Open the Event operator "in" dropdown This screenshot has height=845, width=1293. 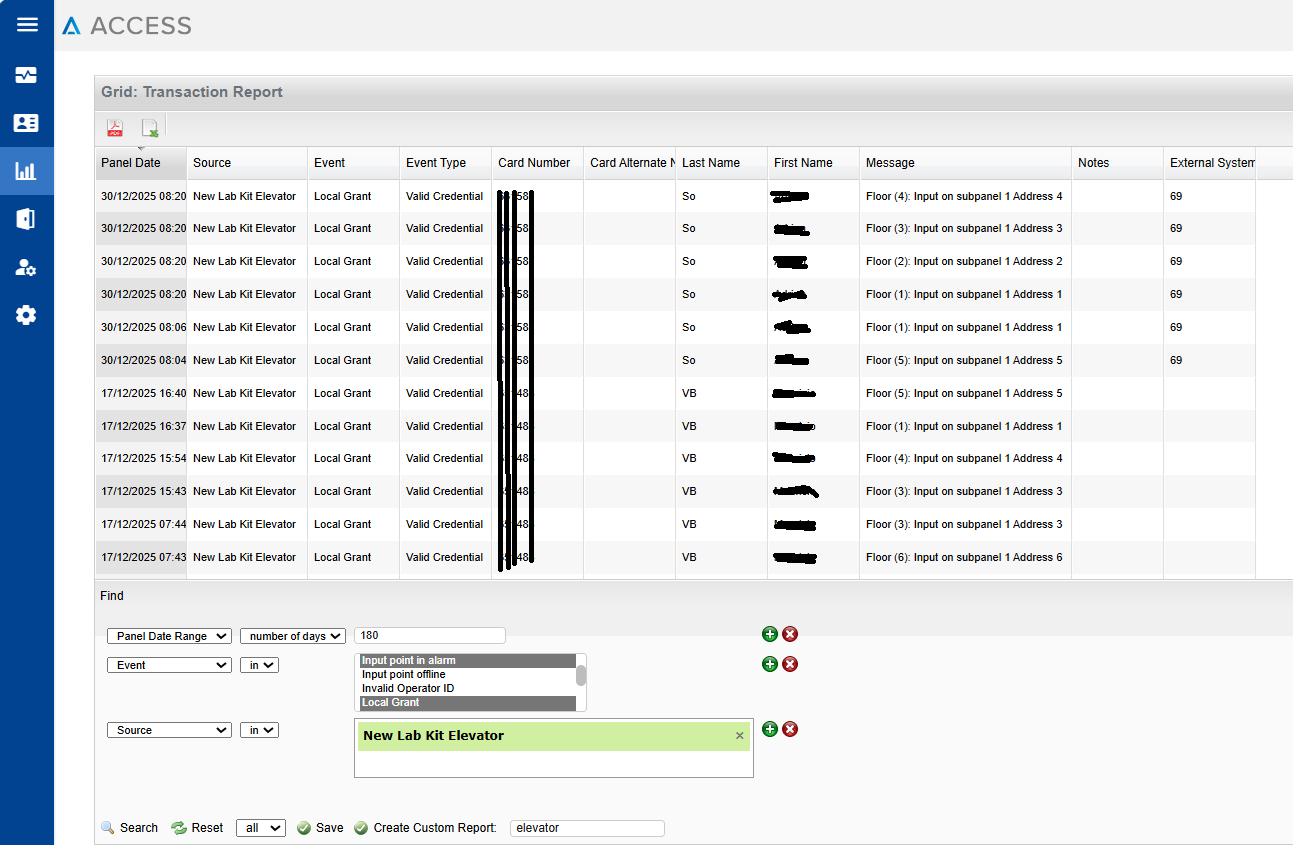point(259,665)
